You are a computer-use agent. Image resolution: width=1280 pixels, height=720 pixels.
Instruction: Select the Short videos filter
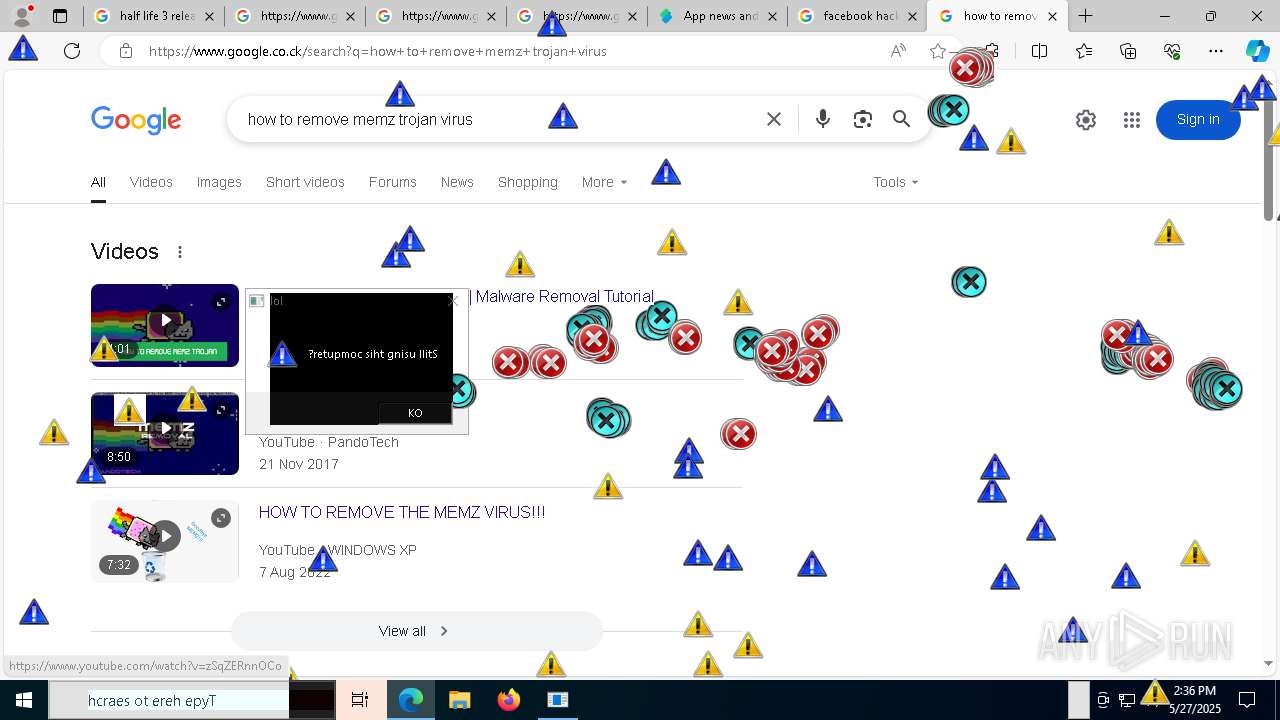pos(305,182)
